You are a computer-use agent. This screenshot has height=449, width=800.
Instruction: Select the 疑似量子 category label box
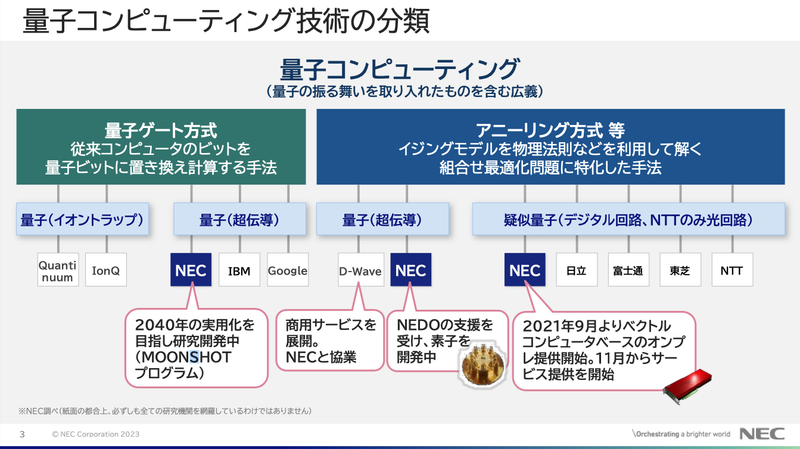click(628, 218)
